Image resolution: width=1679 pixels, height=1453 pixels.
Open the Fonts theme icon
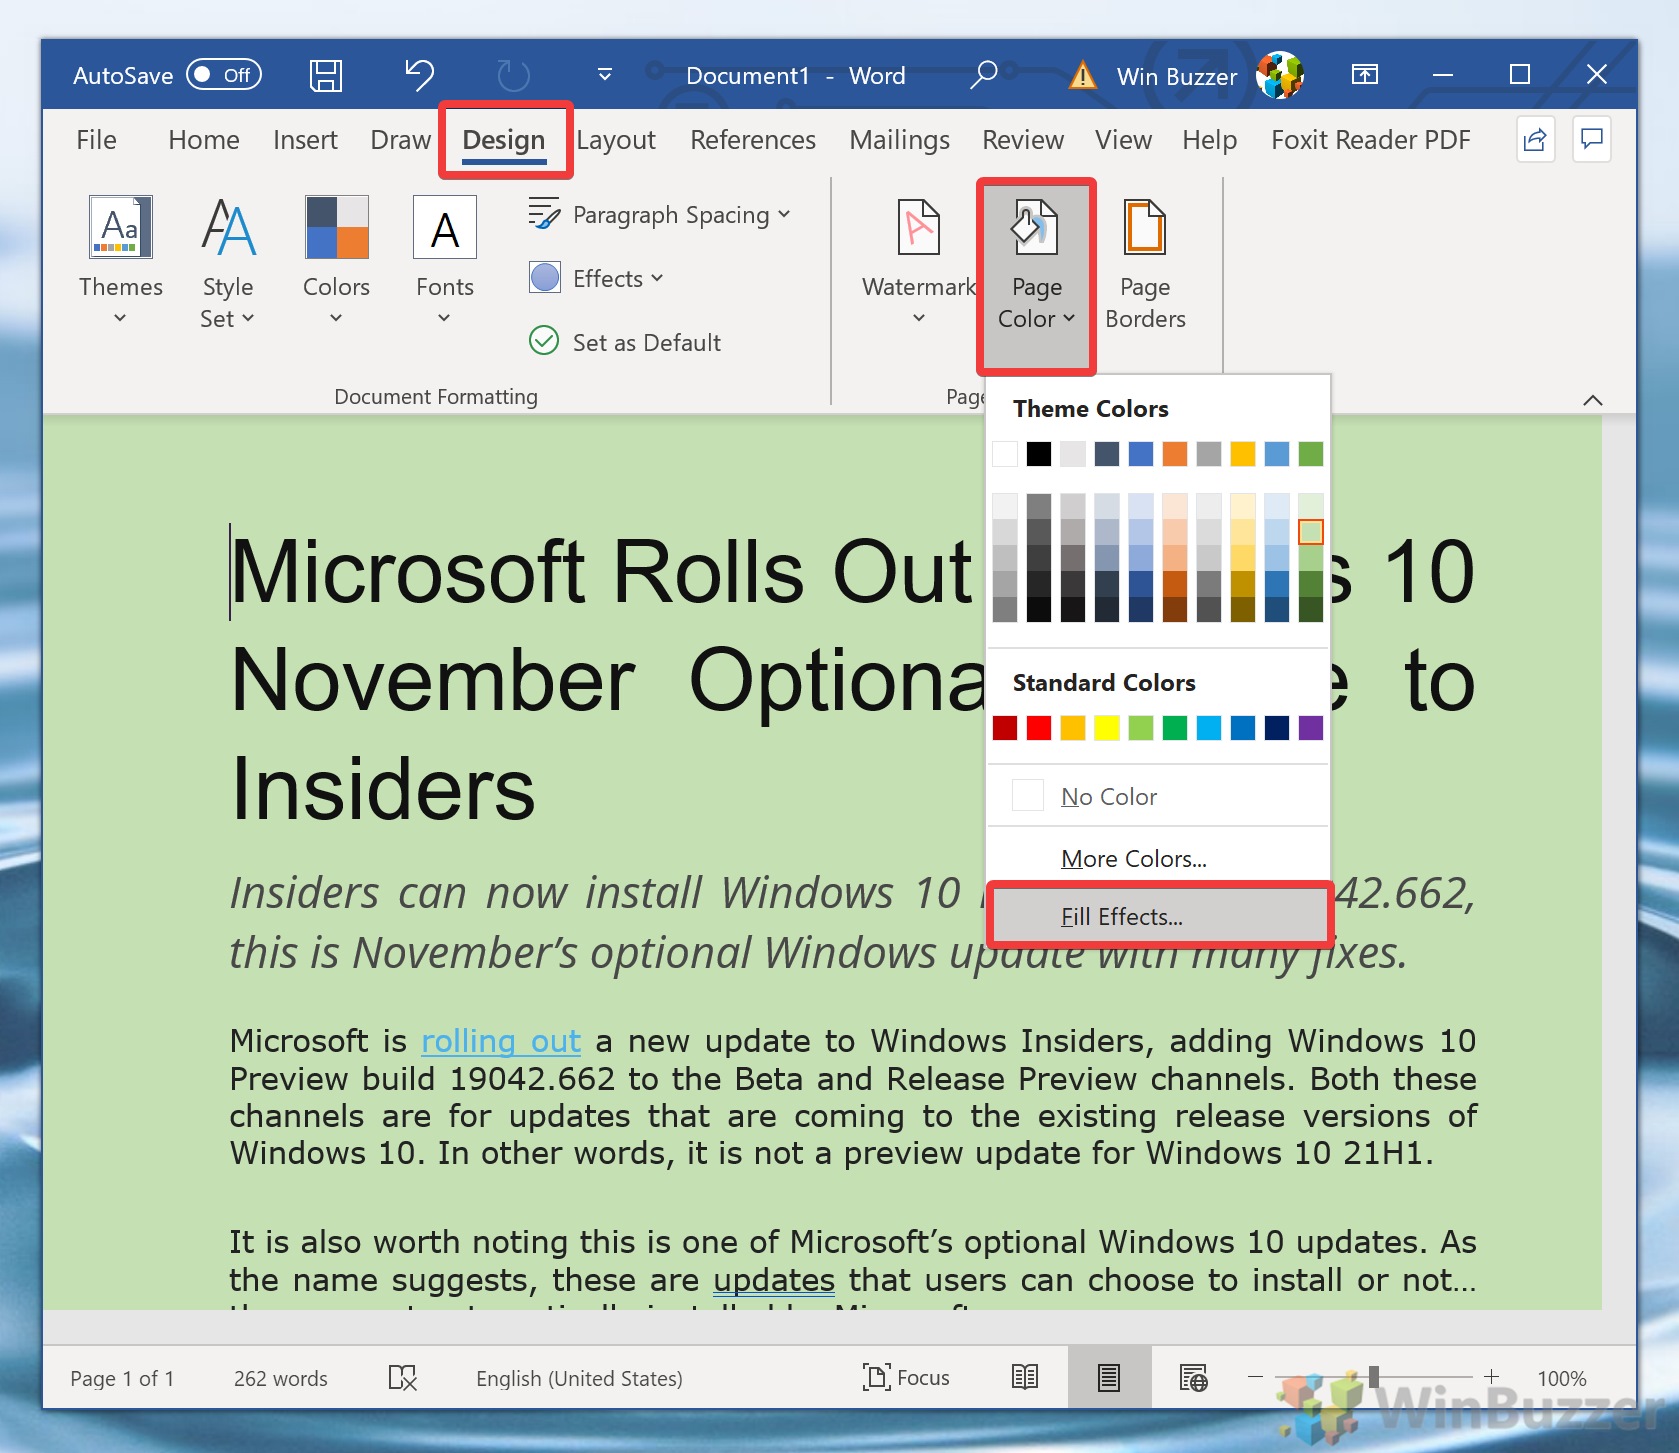445,227
